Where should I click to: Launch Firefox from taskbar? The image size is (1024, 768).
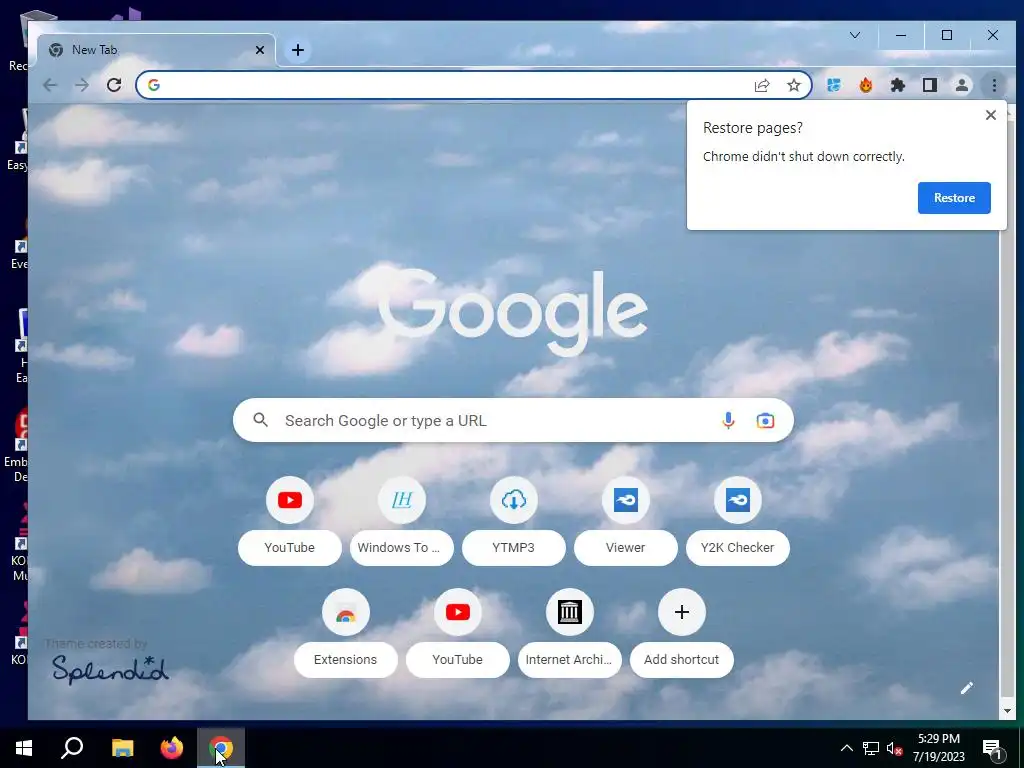pyautogui.click(x=172, y=748)
